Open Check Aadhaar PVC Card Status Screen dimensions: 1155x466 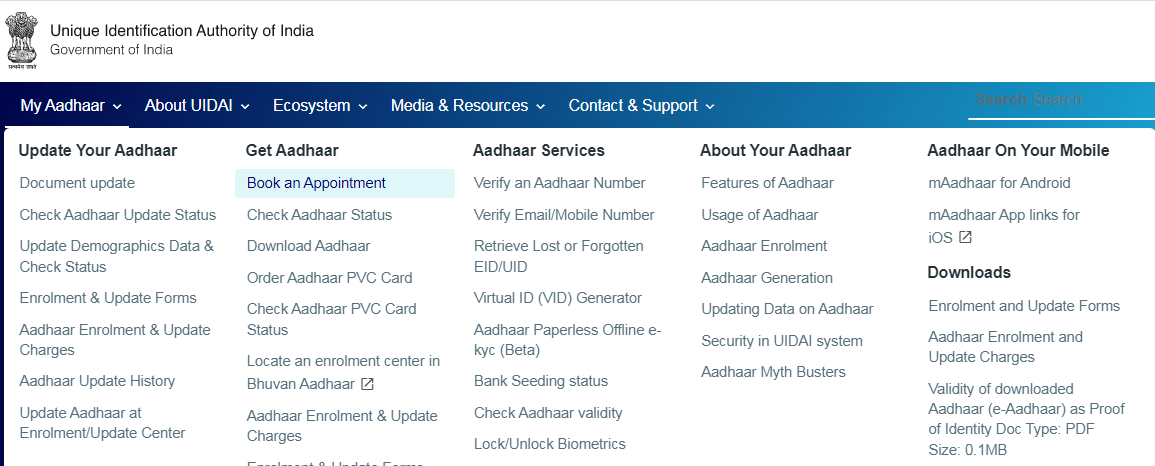331,319
